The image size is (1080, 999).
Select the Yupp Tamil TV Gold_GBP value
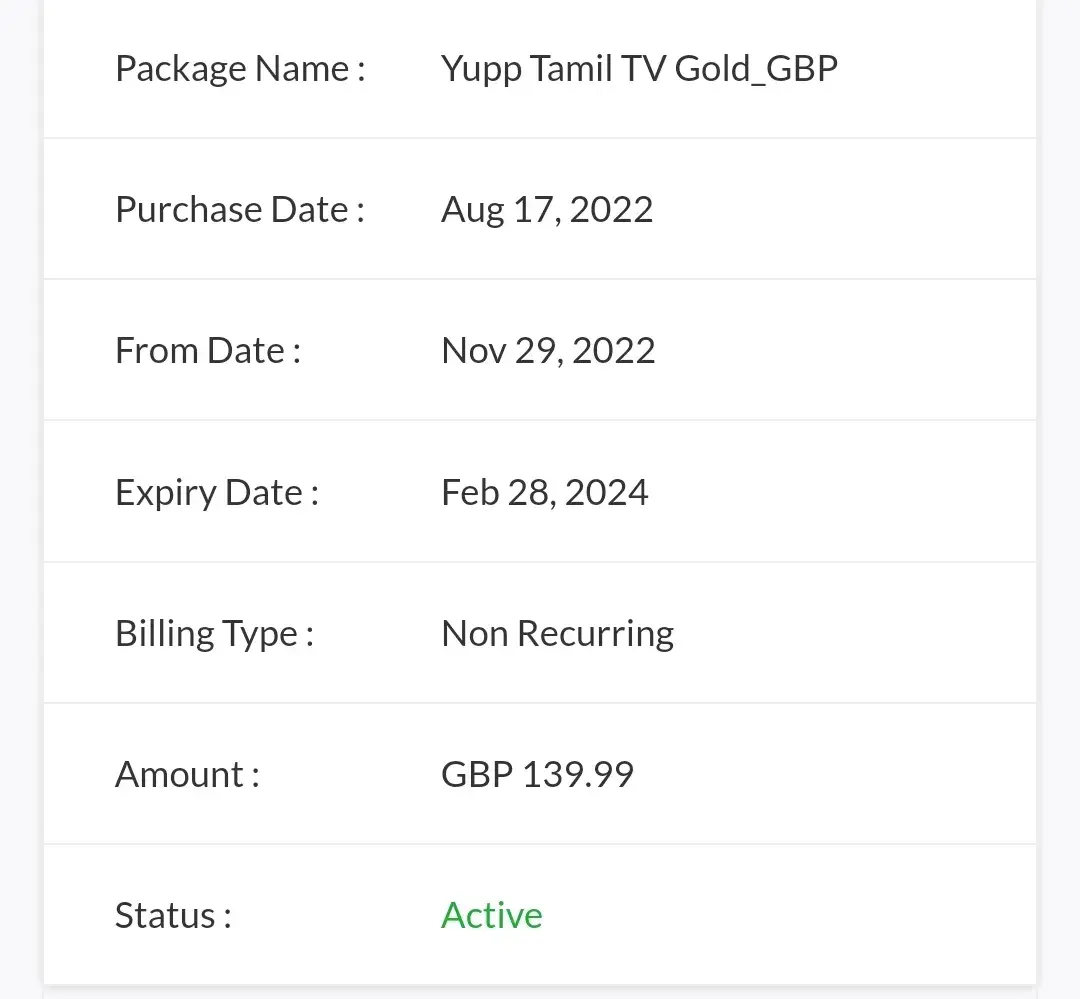tap(639, 69)
